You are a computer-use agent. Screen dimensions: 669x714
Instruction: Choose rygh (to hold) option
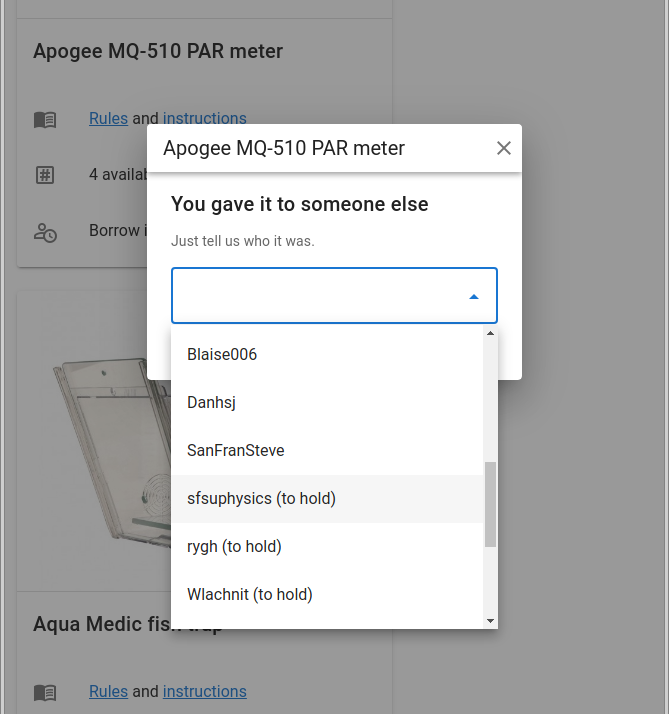(234, 547)
